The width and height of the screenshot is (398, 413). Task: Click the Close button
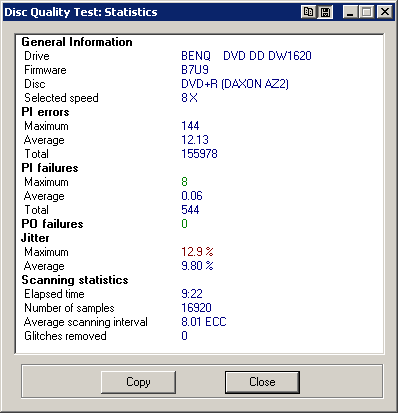tap(262, 382)
